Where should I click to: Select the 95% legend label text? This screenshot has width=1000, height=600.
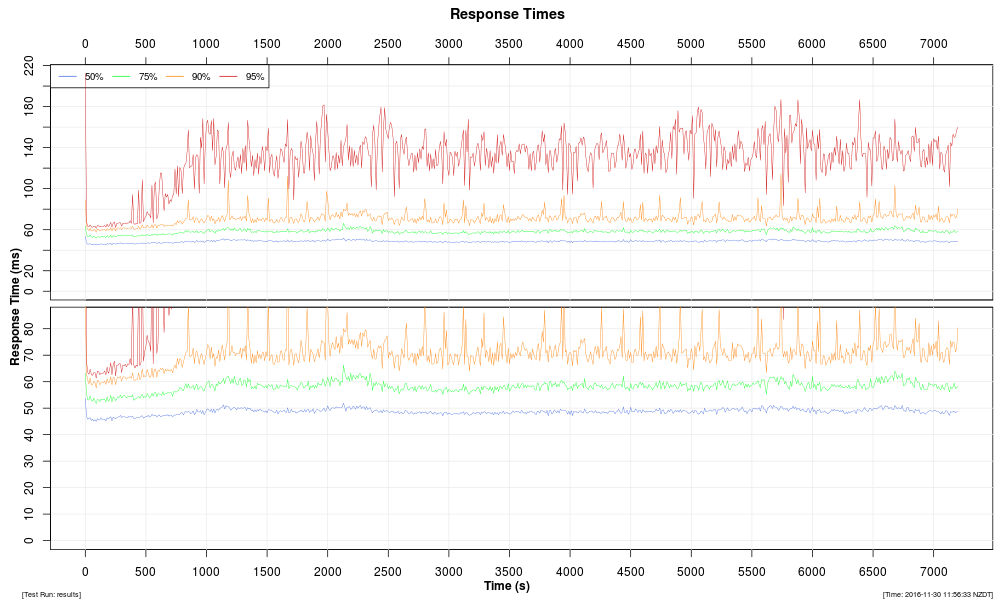[254, 77]
